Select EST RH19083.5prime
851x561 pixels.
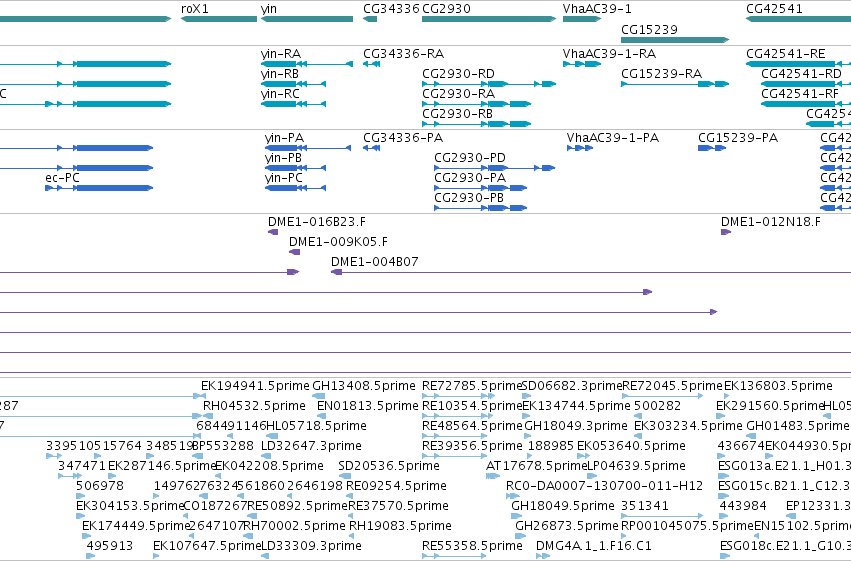pyautogui.click(x=354, y=537)
